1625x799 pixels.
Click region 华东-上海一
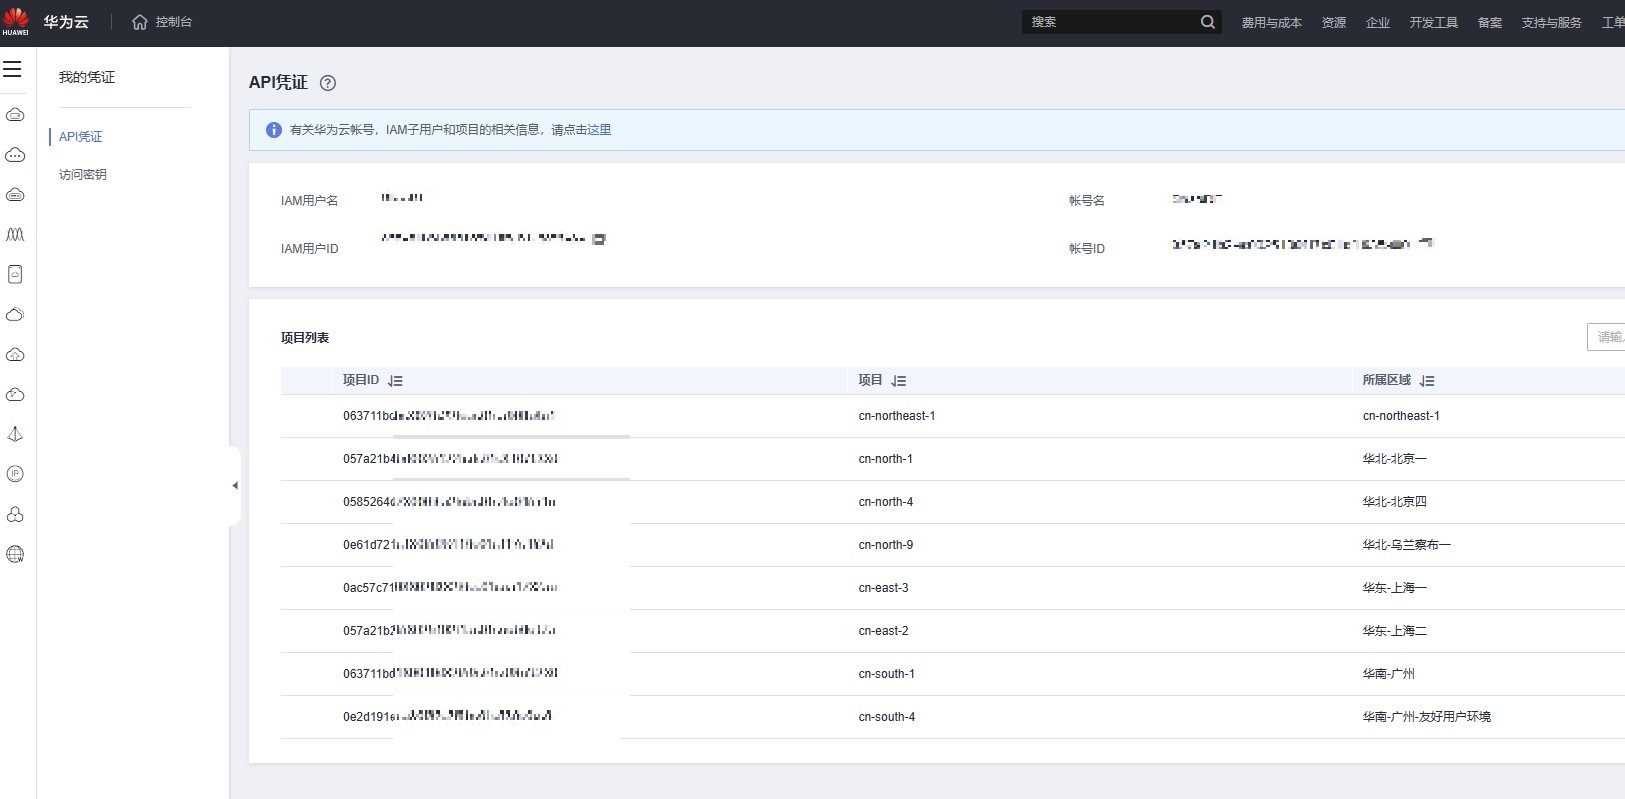(x=1395, y=588)
